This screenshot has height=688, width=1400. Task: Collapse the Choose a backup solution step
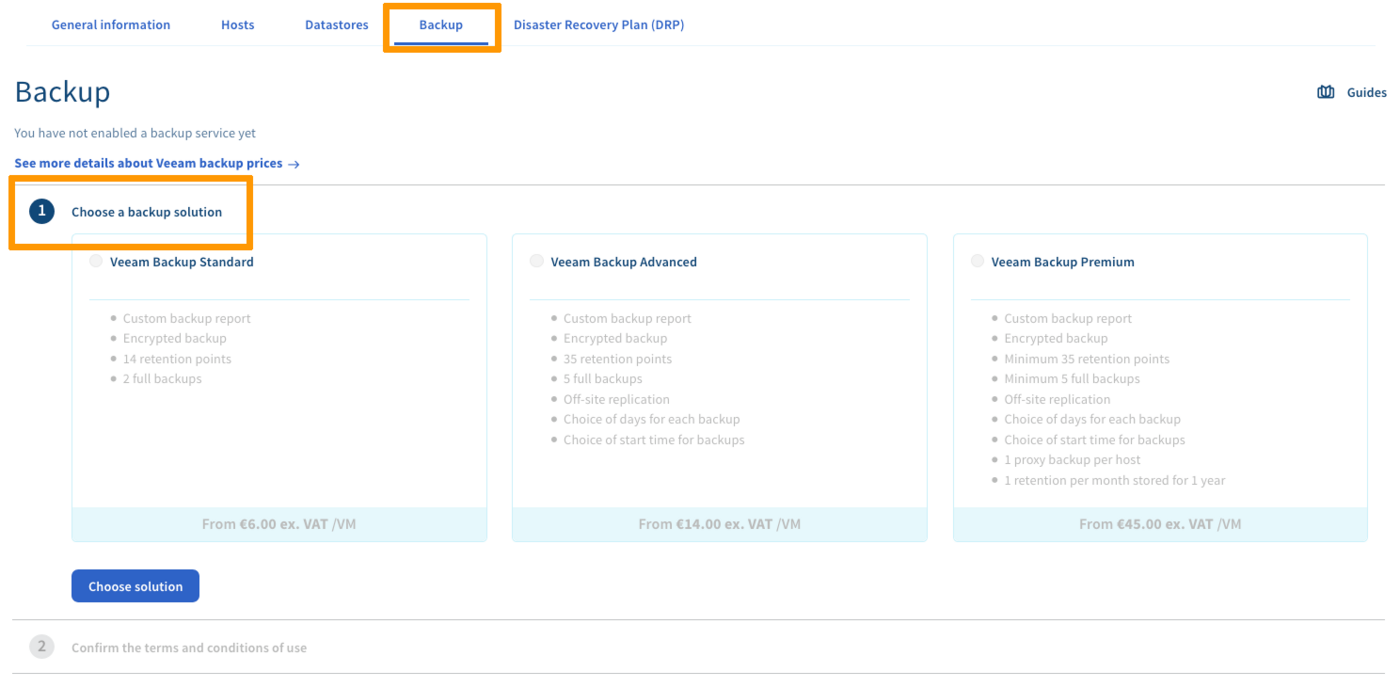[x=147, y=212]
